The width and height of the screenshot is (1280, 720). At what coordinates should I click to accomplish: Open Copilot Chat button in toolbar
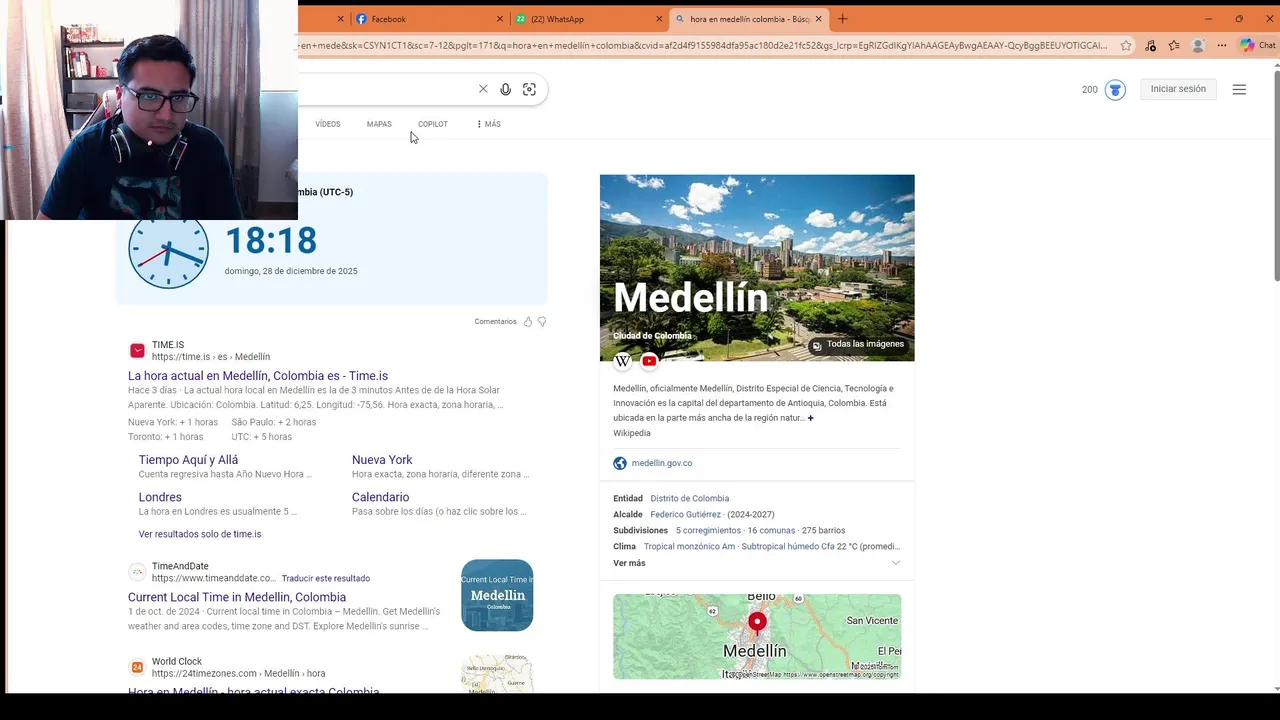(1257, 45)
